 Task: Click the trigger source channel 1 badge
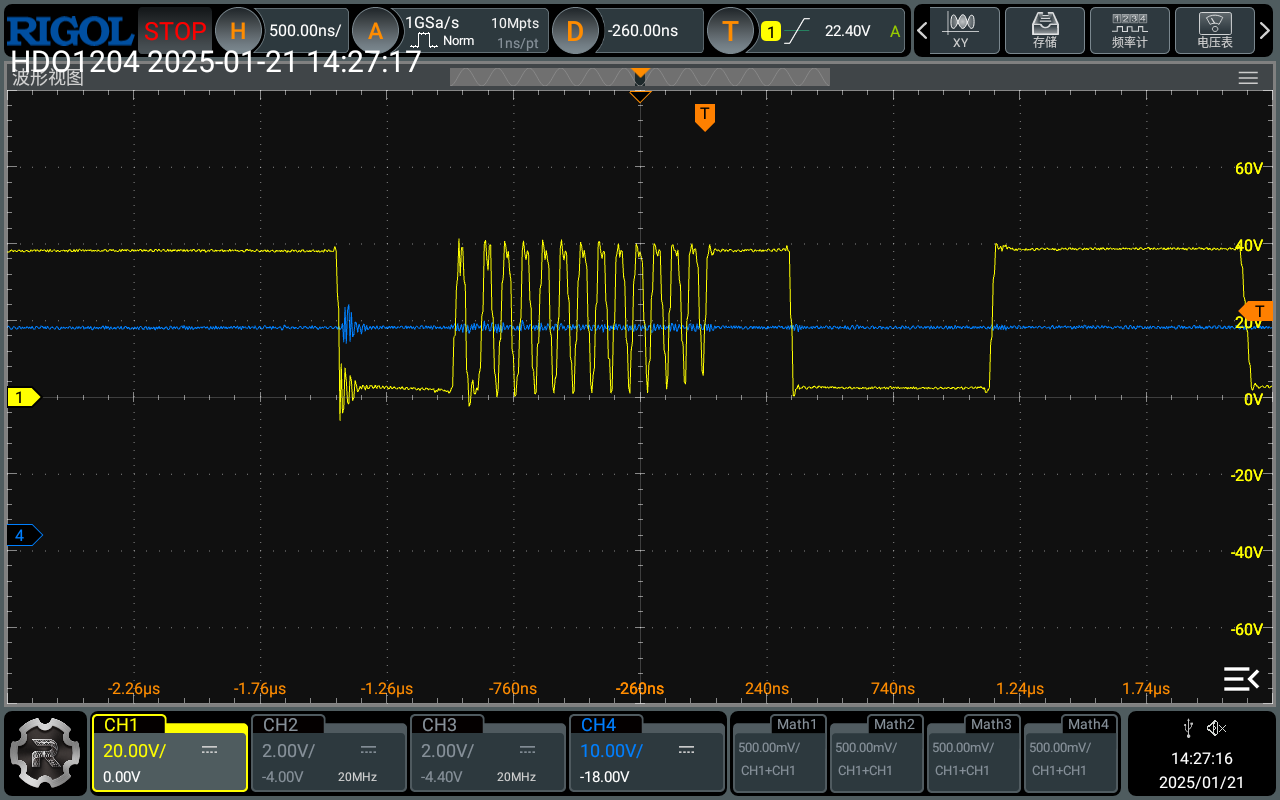(770, 32)
